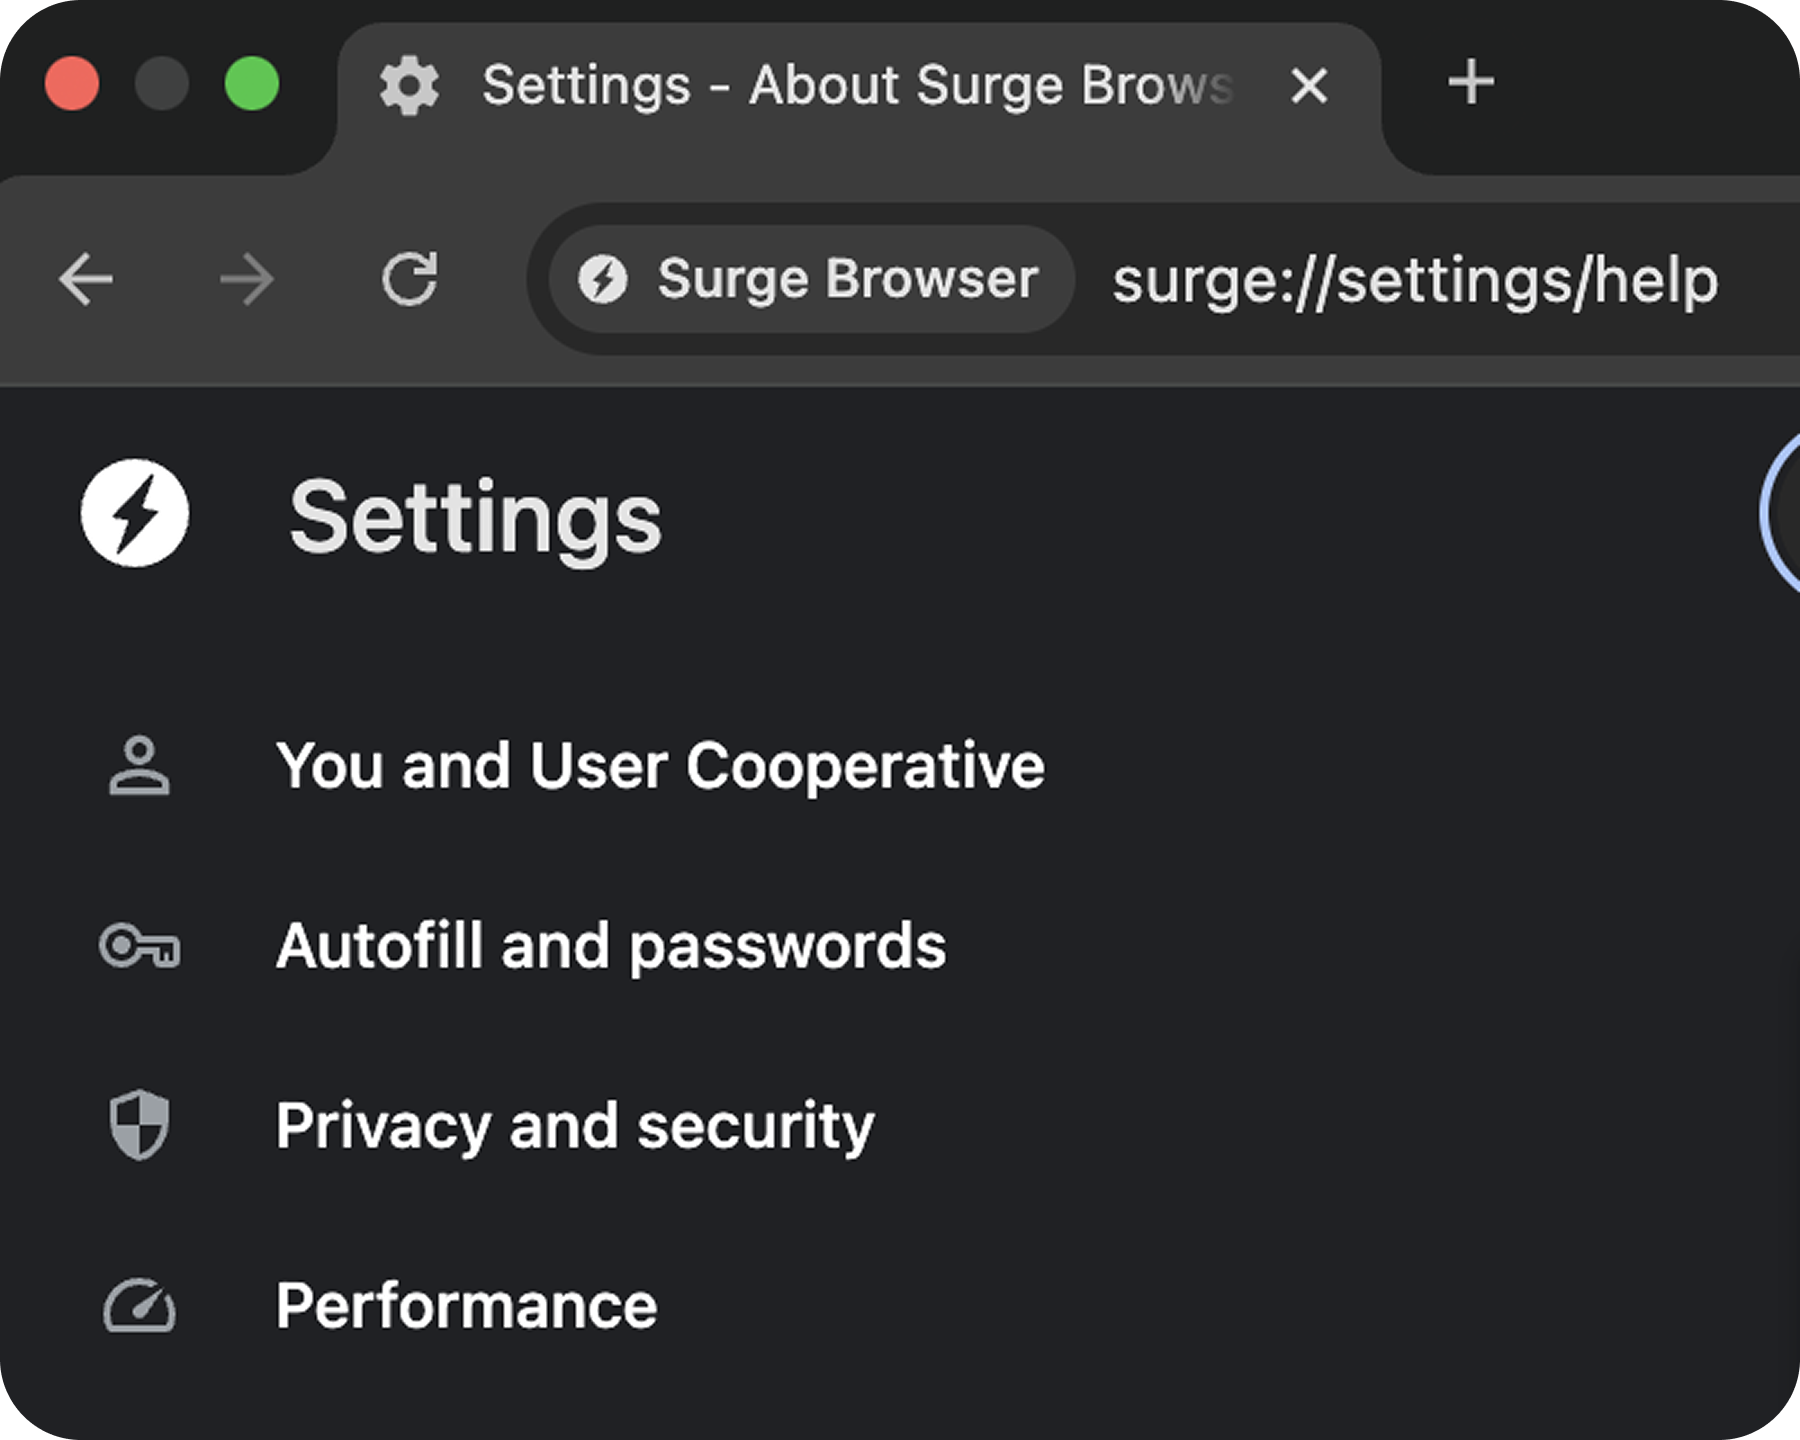The image size is (1800, 1440).
Task: Click the speedometer icon for Performance
Action: point(140,1306)
